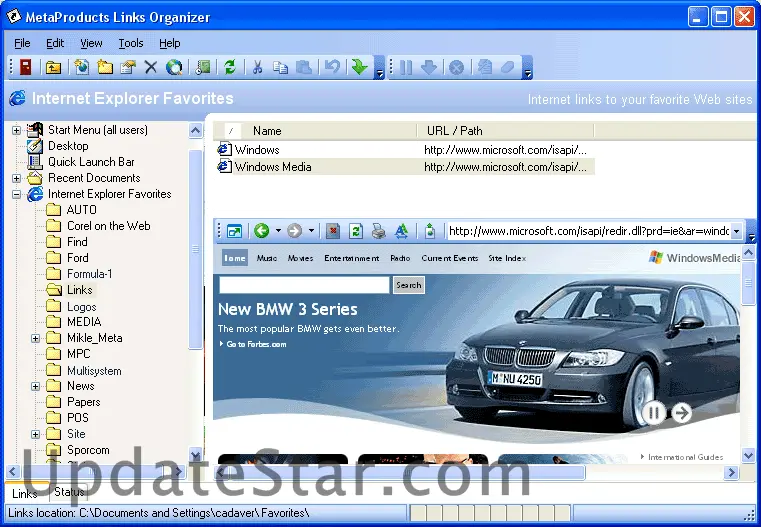Open the Properties toolbar icon
Image resolution: width=761 pixels, height=527 pixels.
point(128,67)
